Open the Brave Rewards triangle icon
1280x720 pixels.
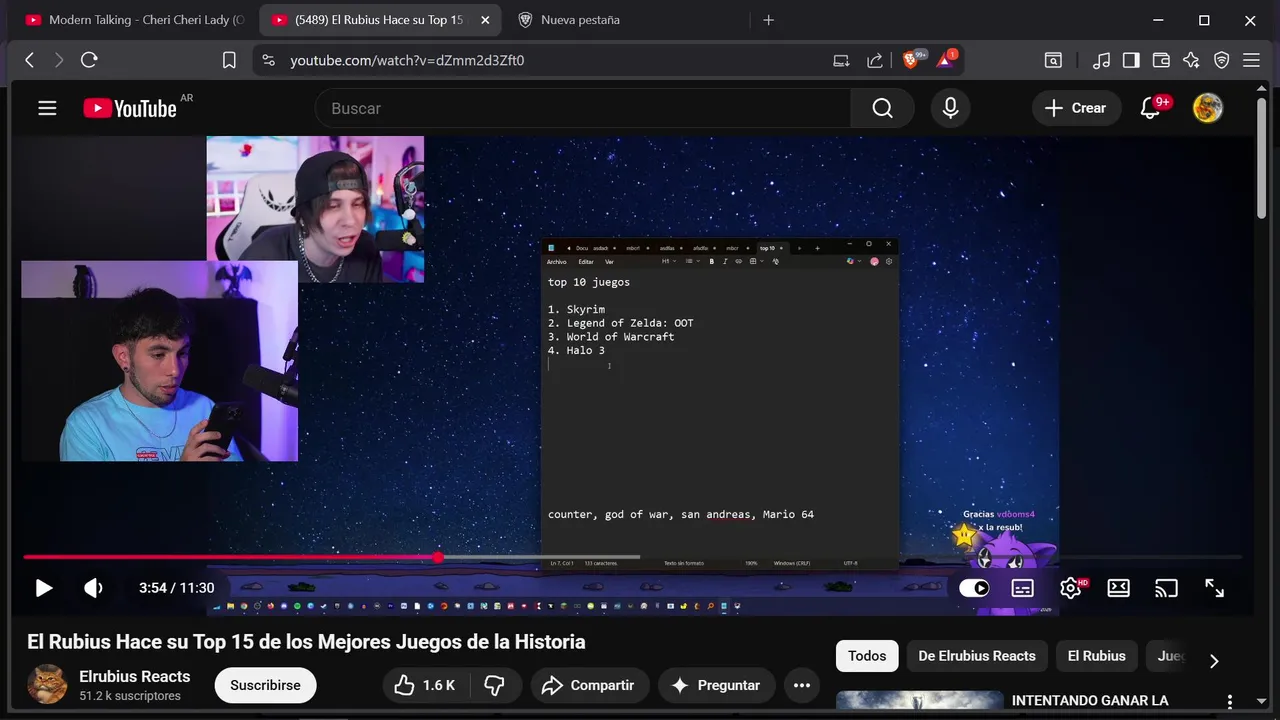[946, 60]
